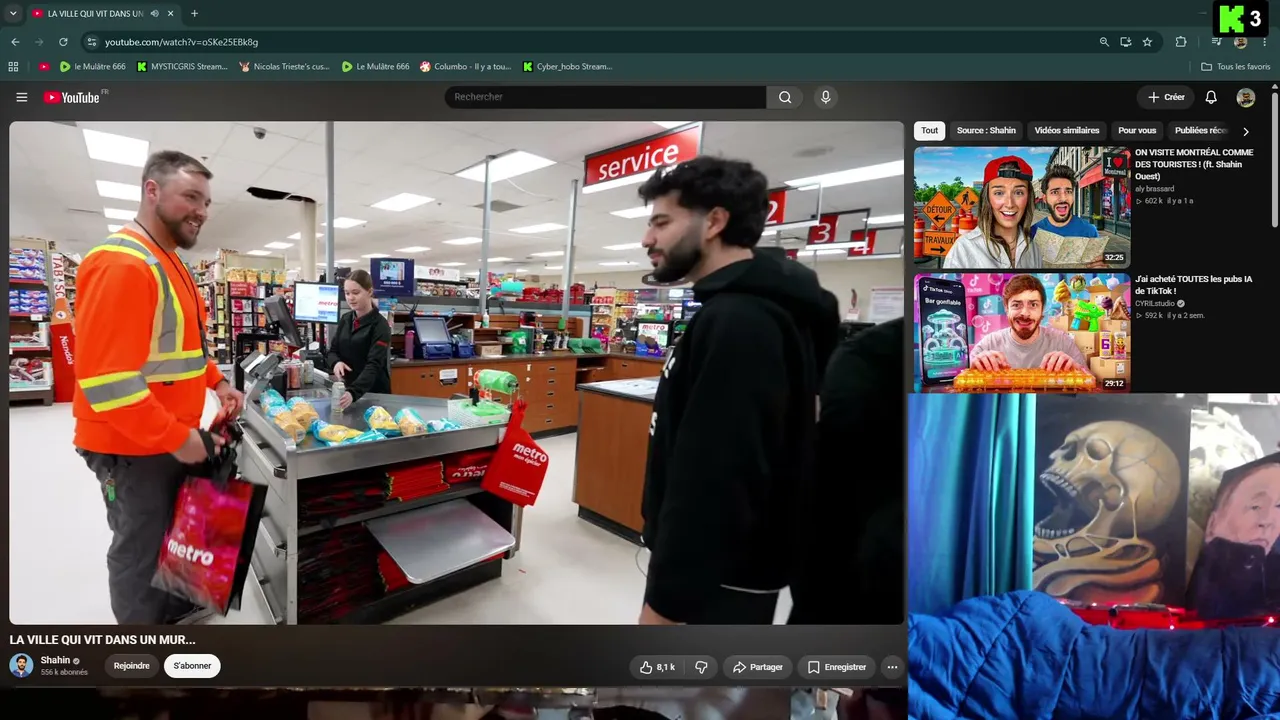1280x720 pixels.
Task: Open the YouTube guide hamburger menu
Action: (x=21, y=97)
